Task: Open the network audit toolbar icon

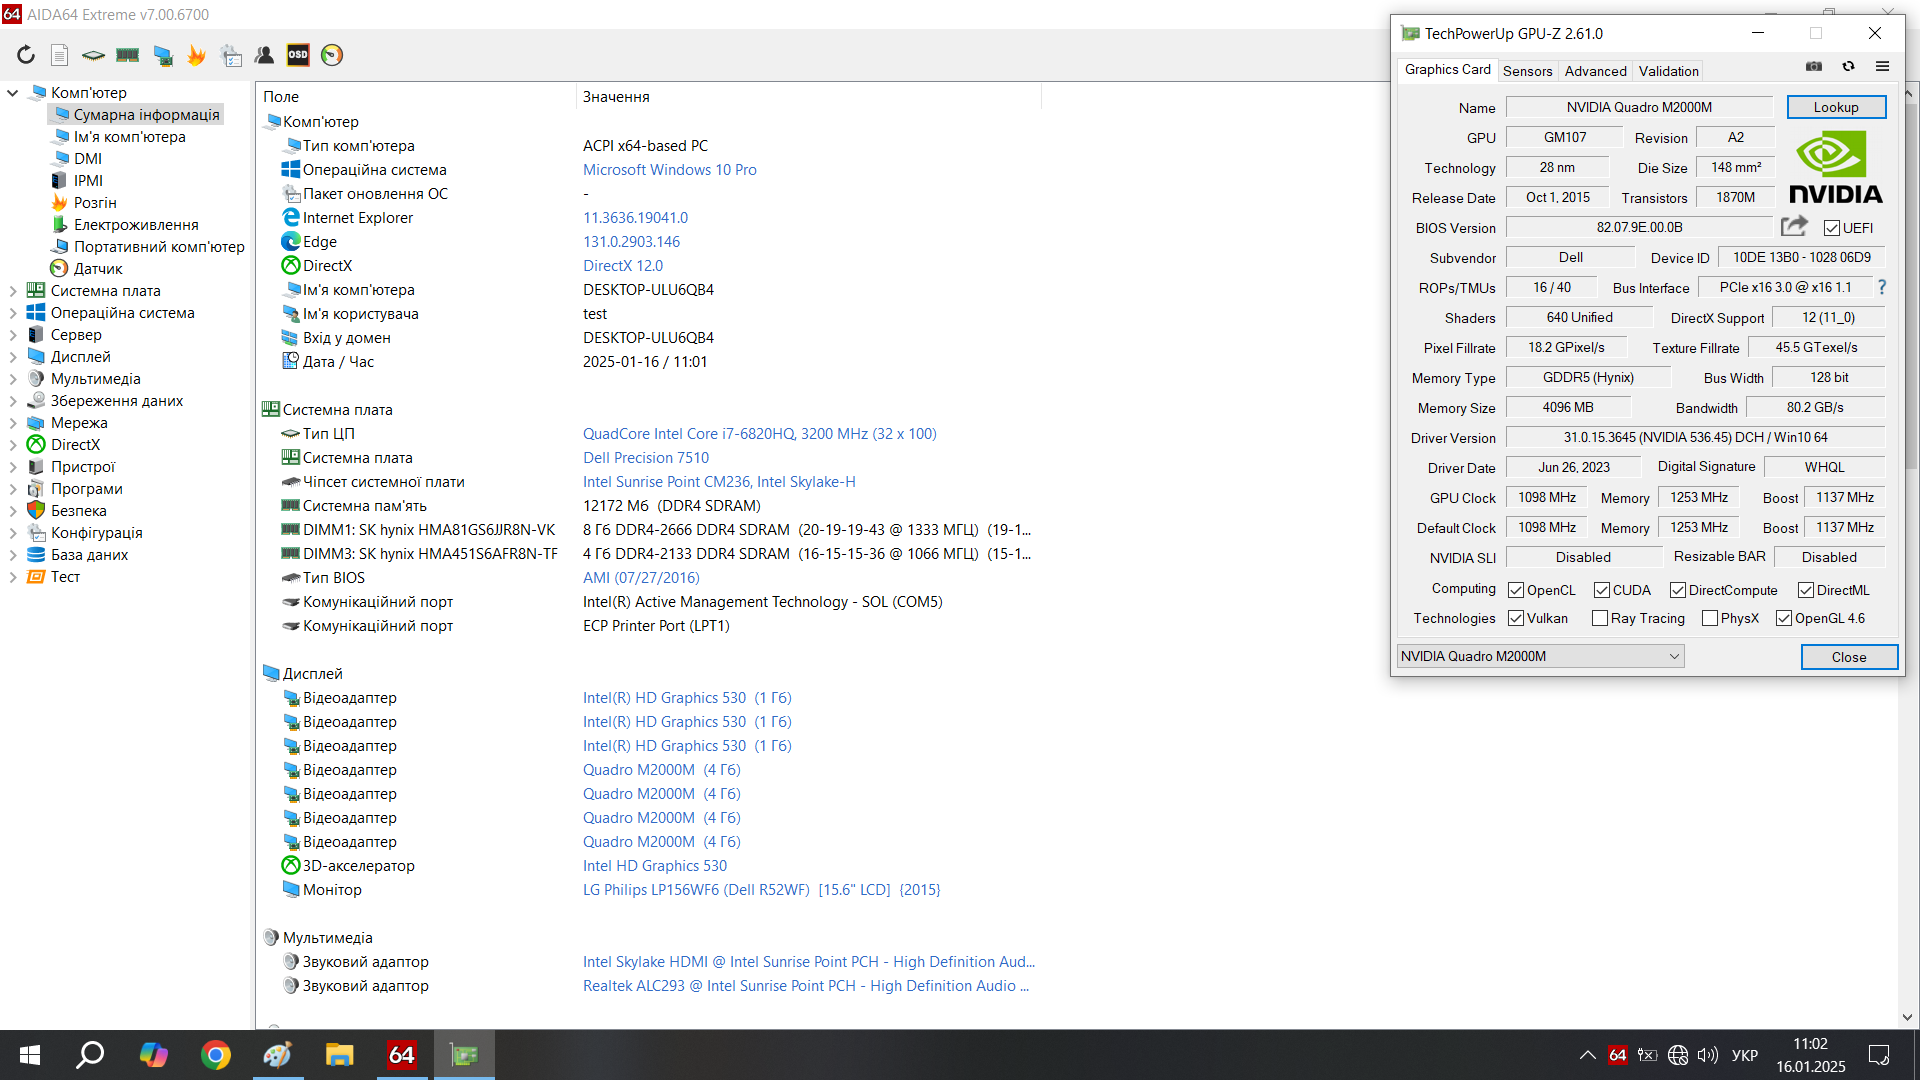Action: [231, 55]
